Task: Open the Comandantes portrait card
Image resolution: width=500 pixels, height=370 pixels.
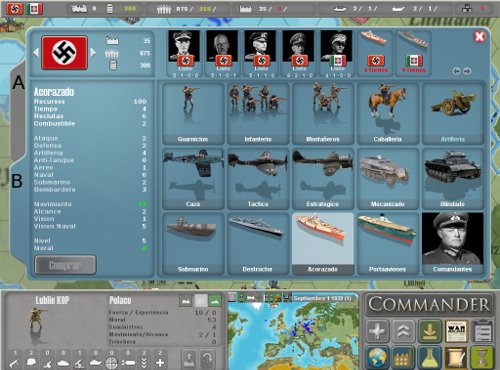Action: (453, 244)
